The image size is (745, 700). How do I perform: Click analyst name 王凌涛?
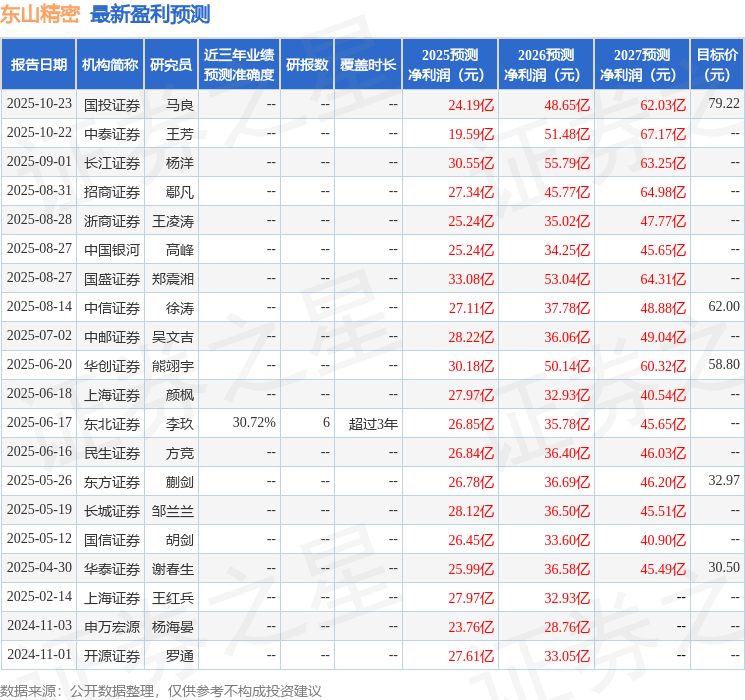[x=173, y=221]
